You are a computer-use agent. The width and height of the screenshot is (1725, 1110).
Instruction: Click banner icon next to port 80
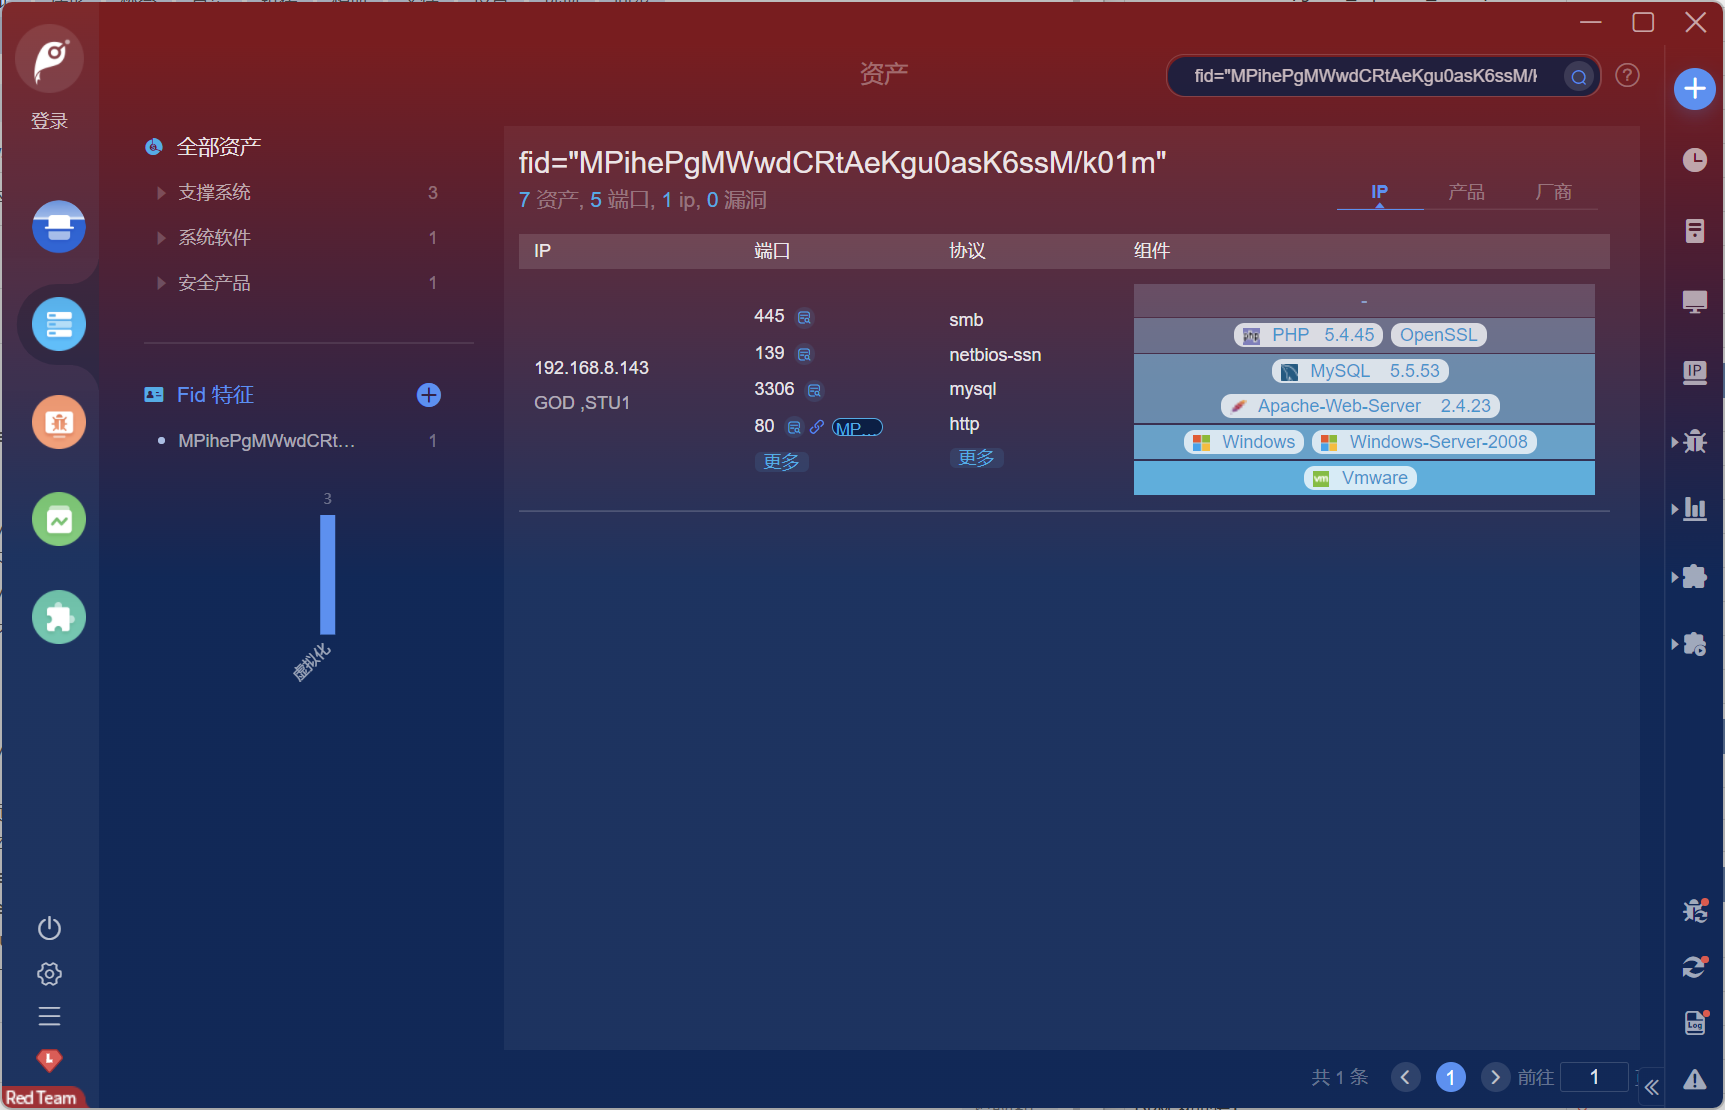[x=794, y=427]
